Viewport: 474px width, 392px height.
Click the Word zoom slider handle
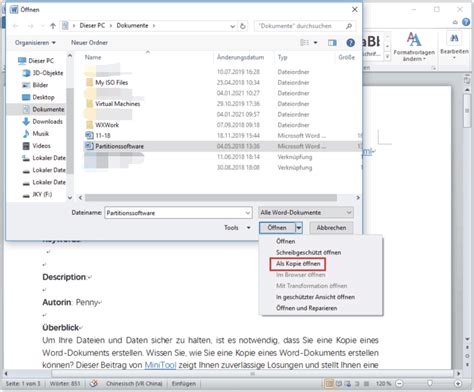coord(429,383)
